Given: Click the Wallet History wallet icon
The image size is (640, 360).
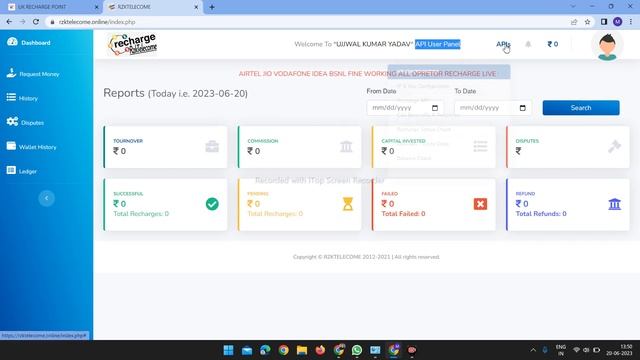Looking at the screenshot, I should (x=11, y=146).
